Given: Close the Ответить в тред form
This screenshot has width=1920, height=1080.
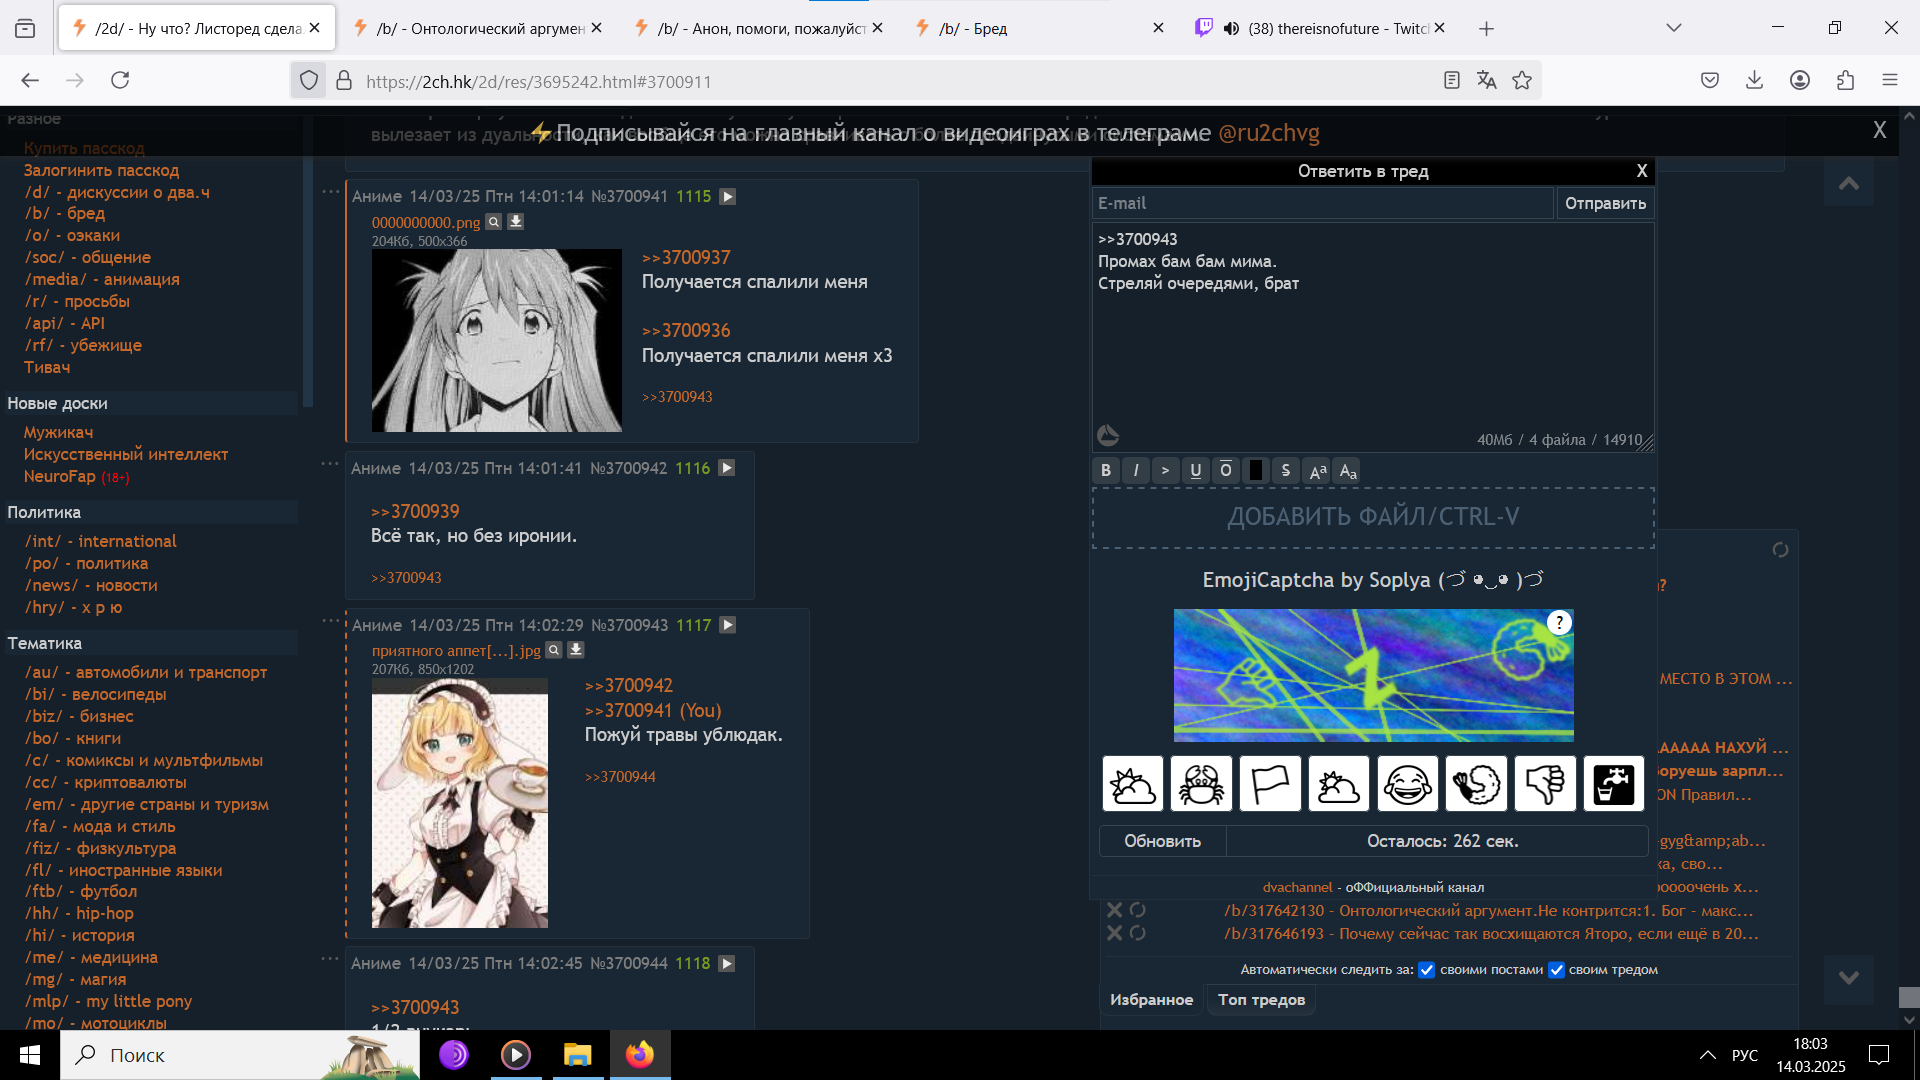Looking at the screenshot, I should 1641,171.
